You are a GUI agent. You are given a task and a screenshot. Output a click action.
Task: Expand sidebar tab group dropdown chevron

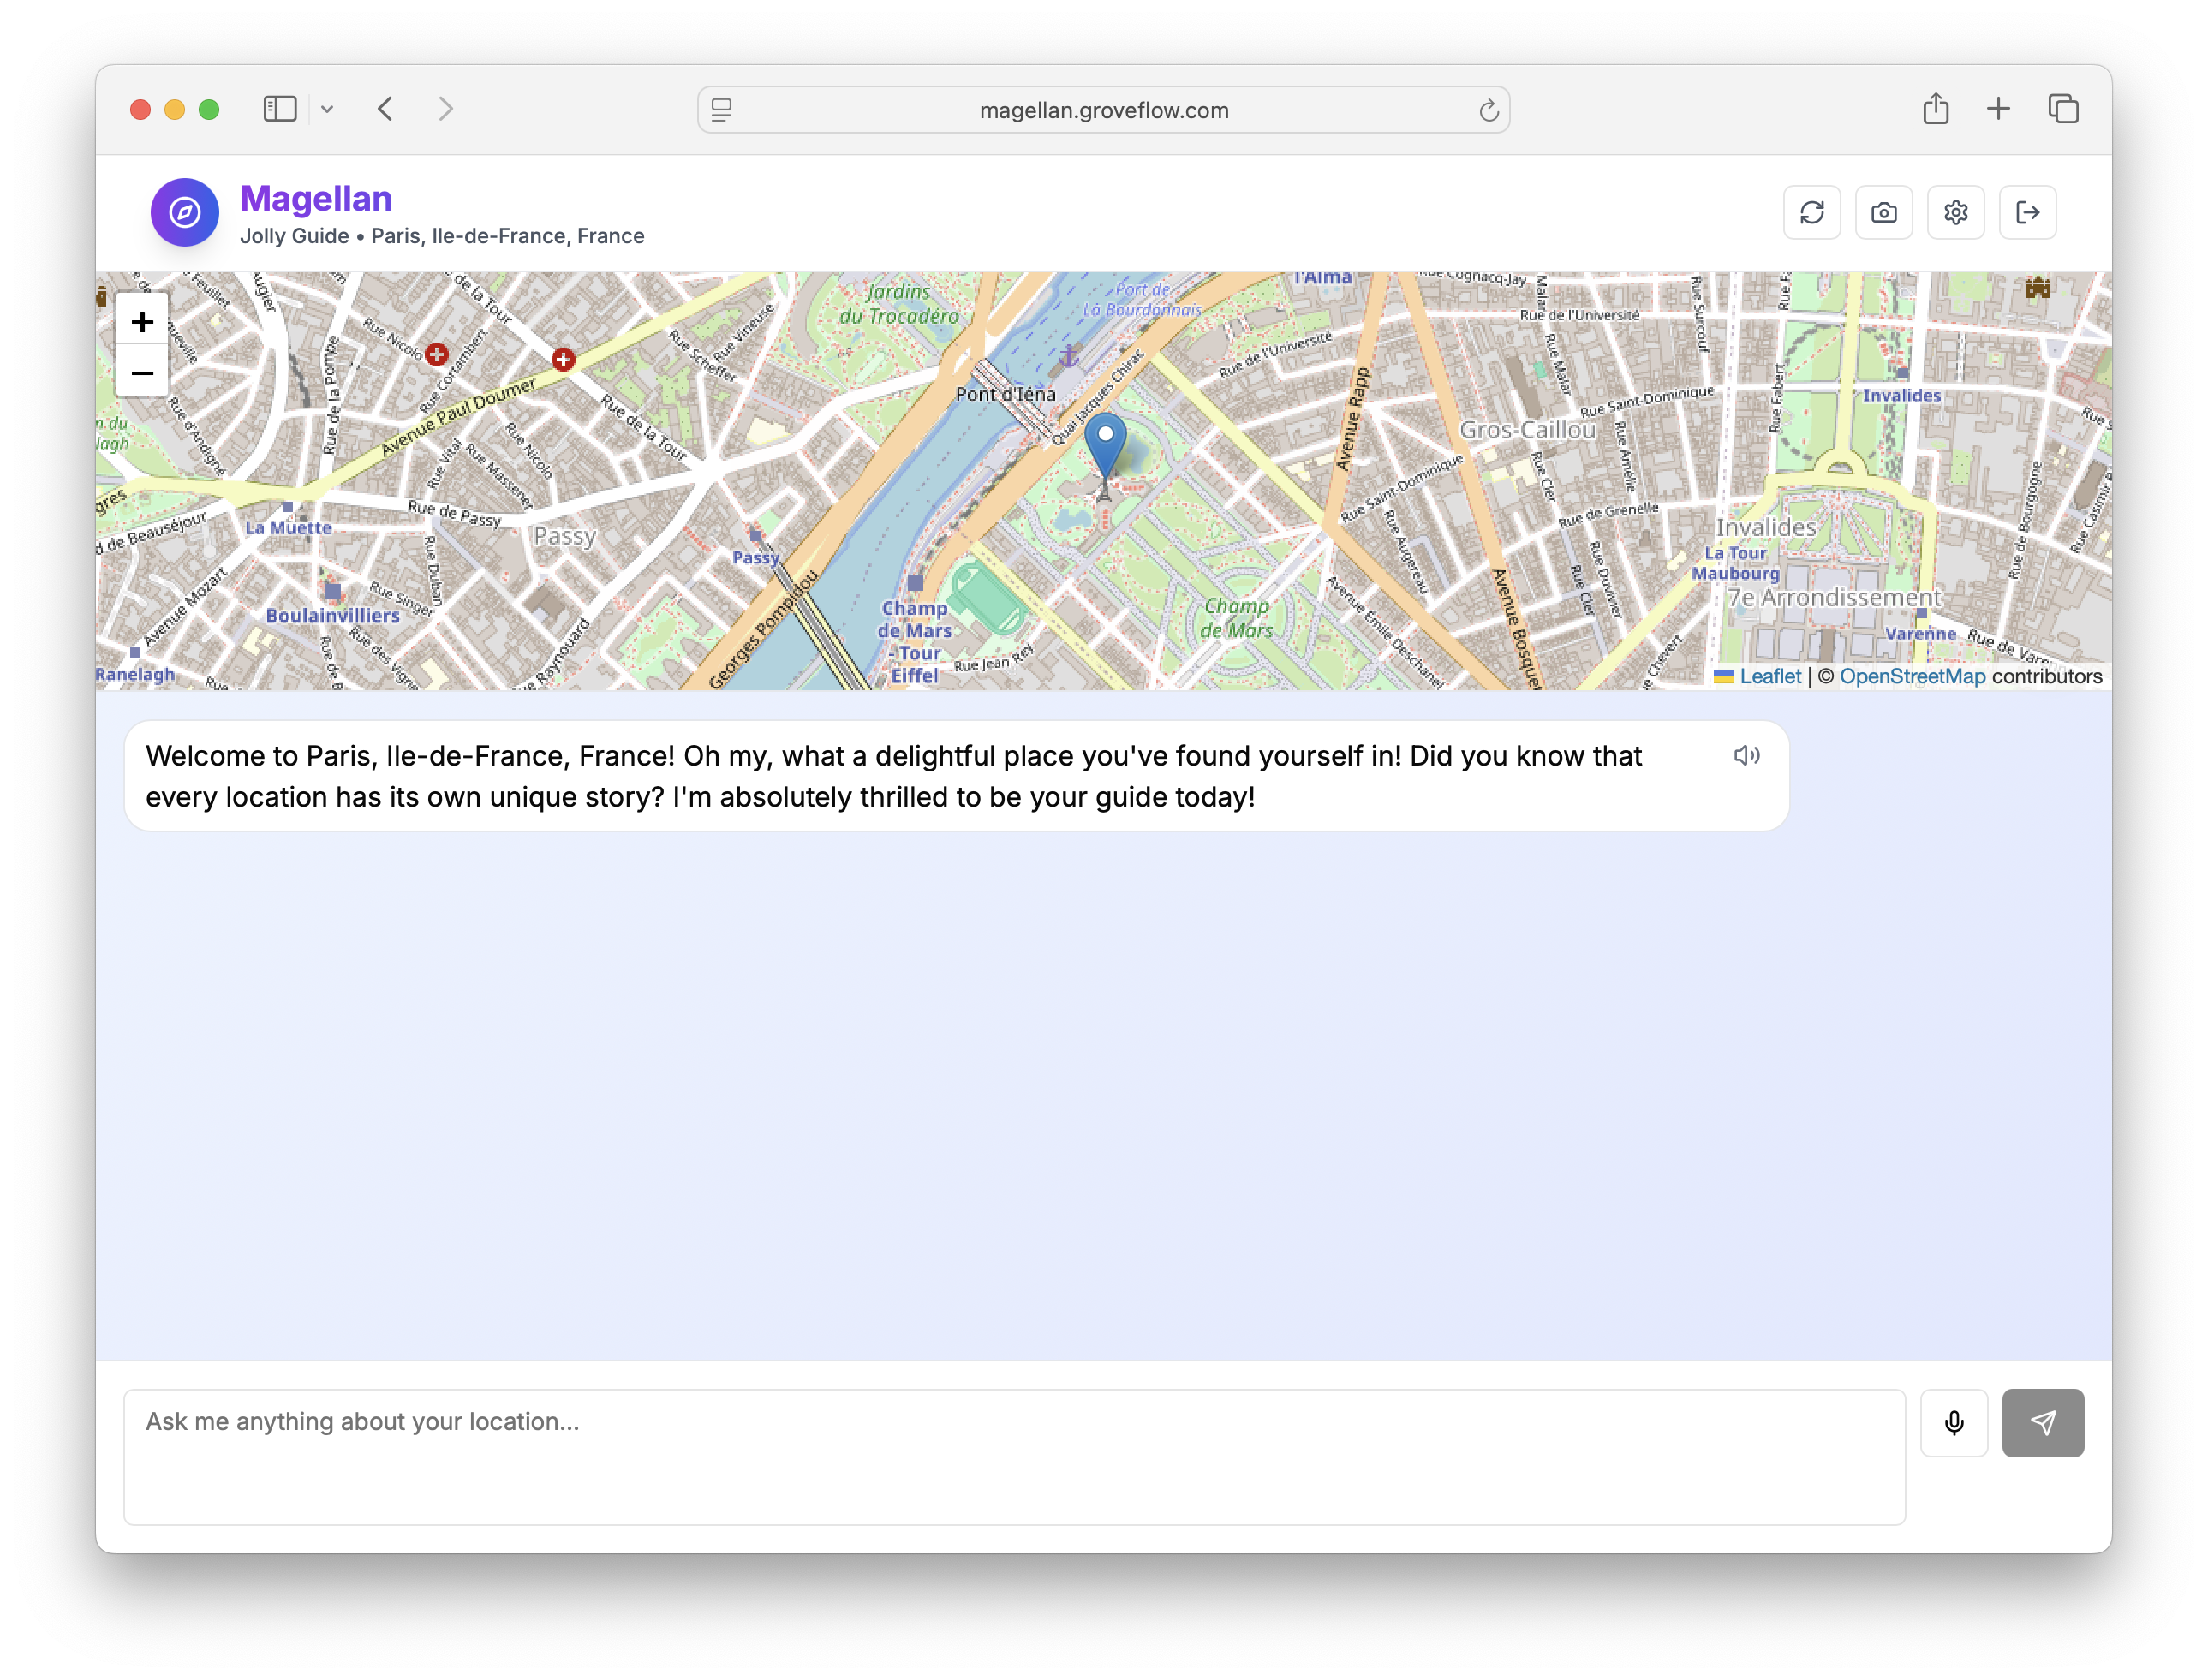(327, 109)
